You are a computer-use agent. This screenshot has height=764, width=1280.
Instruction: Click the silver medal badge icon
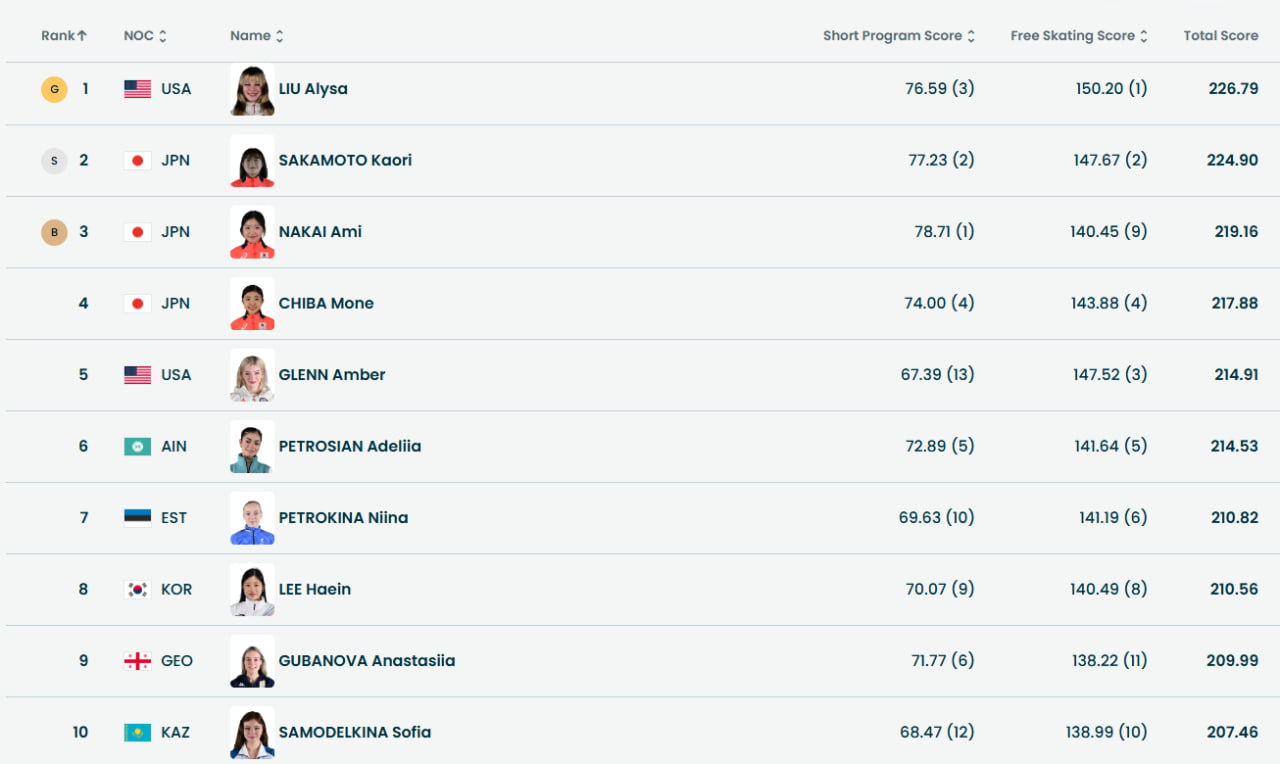pyautogui.click(x=54, y=161)
